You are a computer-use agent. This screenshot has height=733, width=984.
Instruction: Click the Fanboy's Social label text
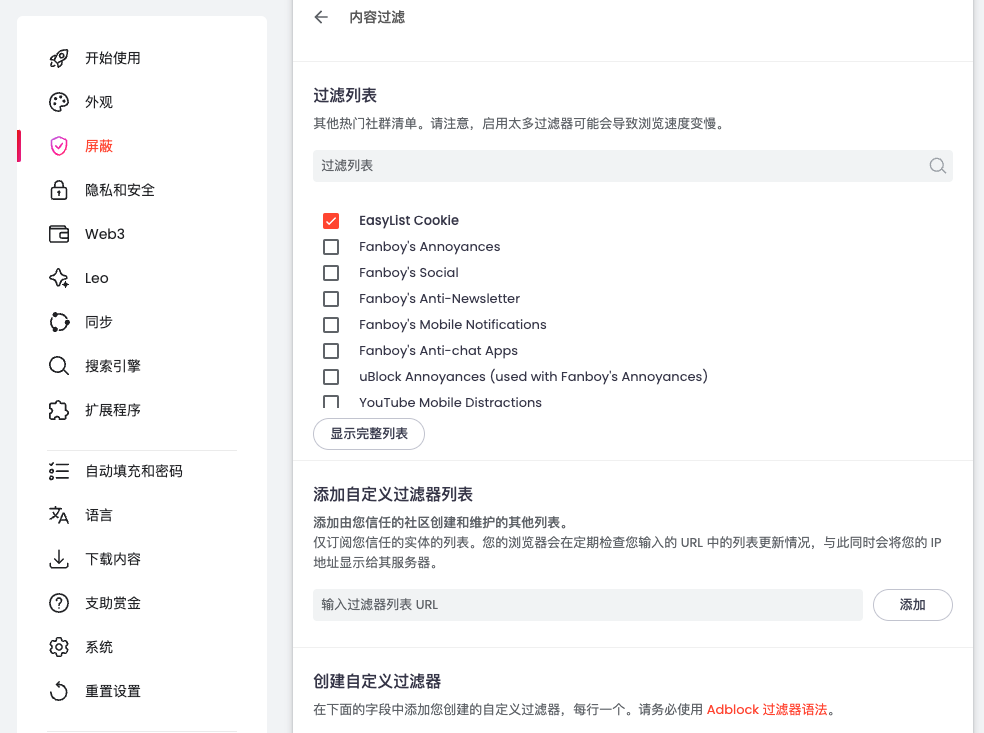pyautogui.click(x=409, y=273)
